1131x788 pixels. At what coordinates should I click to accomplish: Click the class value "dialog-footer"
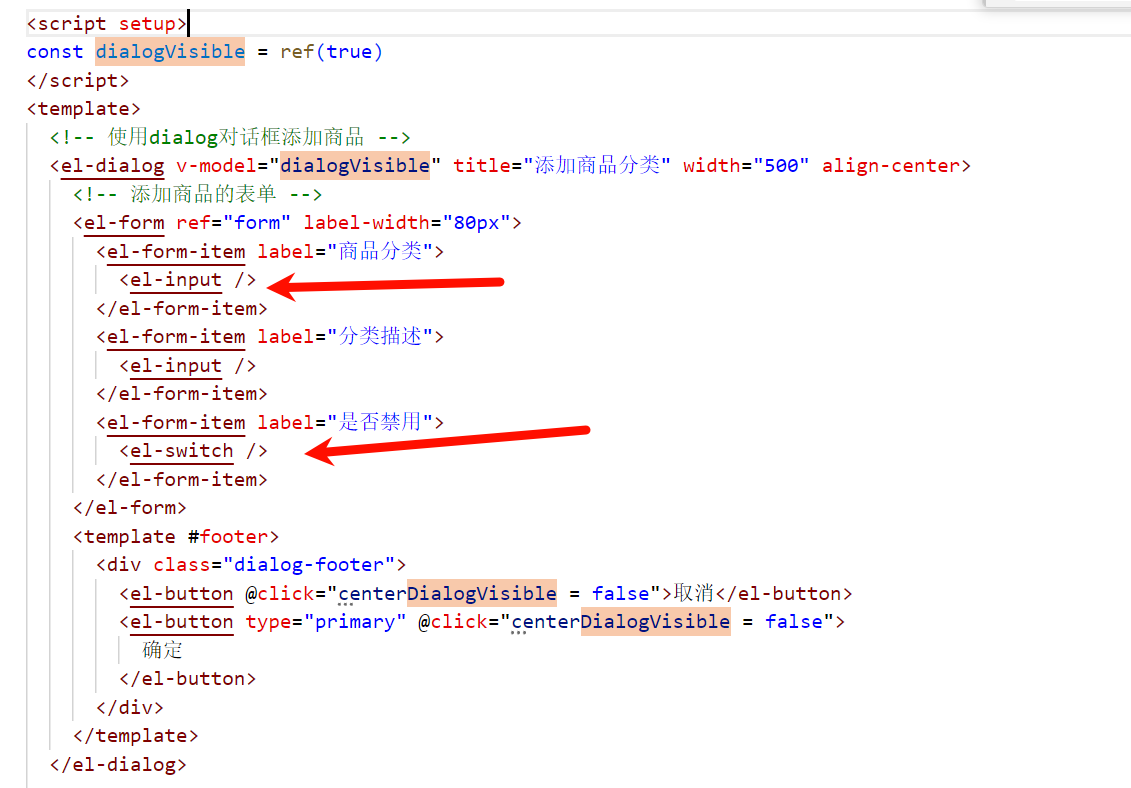coord(309,565)
